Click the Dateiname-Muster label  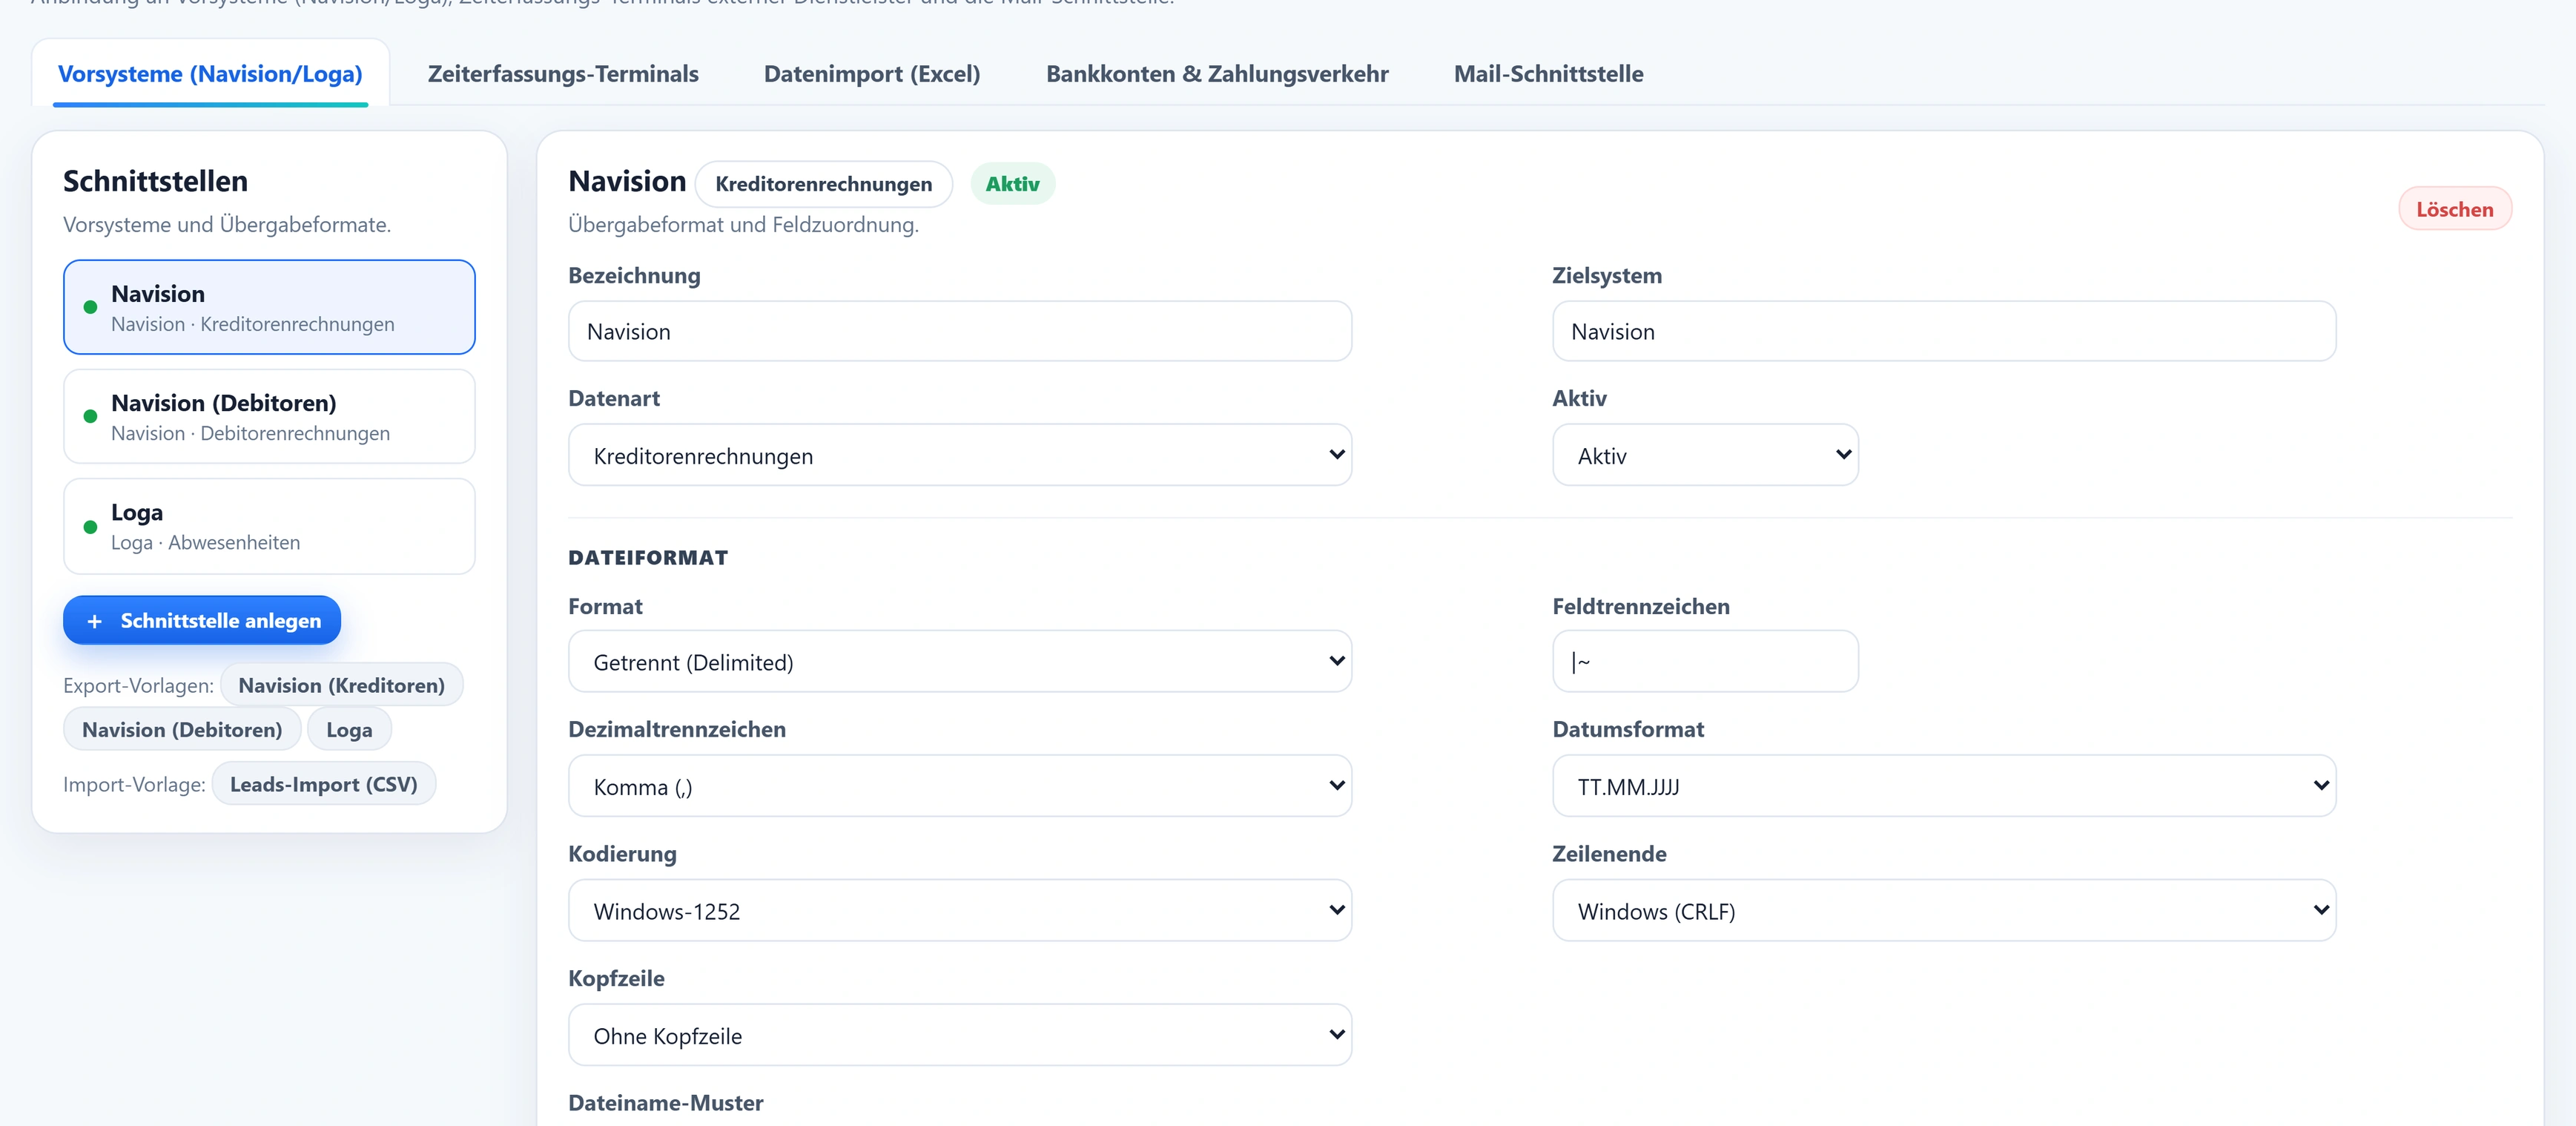[666, 1102]
